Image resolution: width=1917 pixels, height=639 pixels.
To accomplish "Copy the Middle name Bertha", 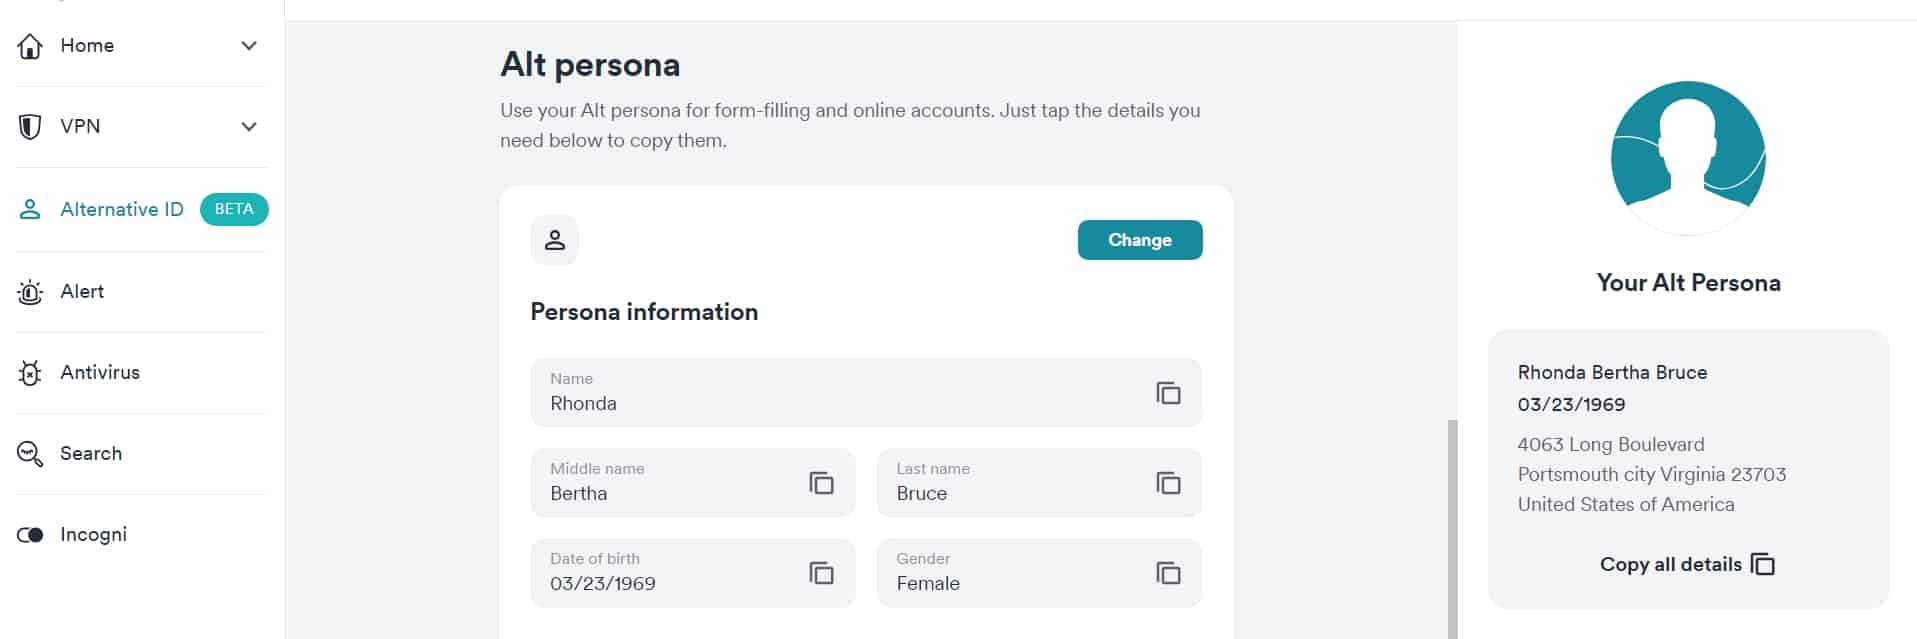I will (x=821, y=483).
